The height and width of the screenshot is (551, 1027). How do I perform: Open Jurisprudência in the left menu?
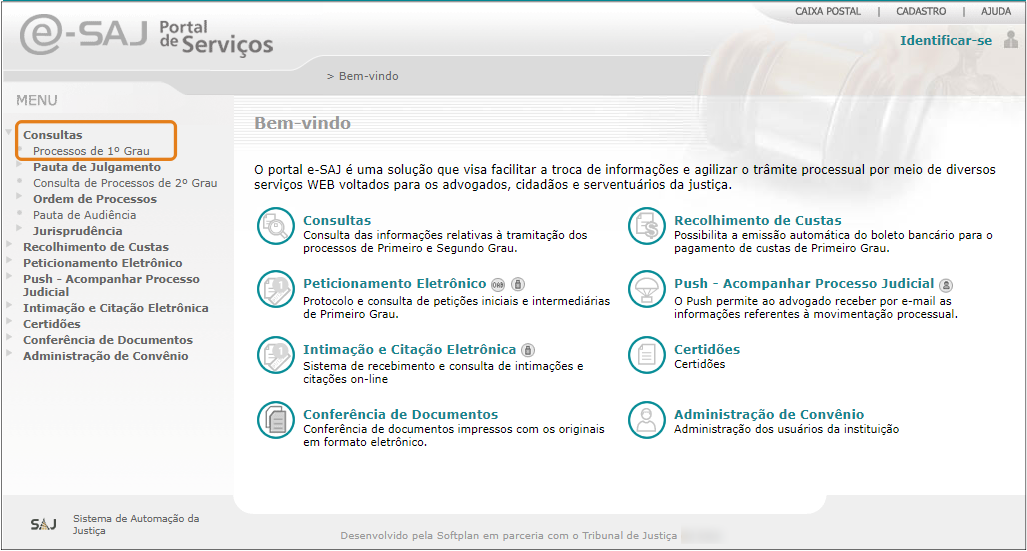click(78, 231)
